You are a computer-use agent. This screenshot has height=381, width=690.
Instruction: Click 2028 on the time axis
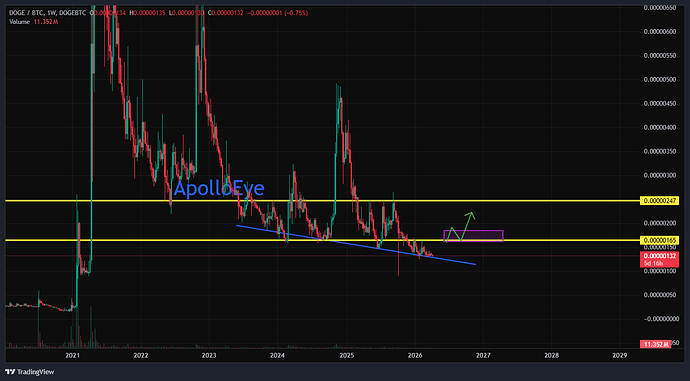pos(552,355)
